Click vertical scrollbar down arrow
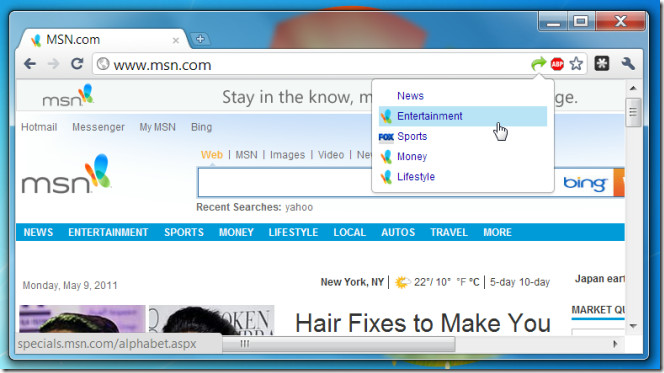Screen dimensions: 664x373 click(633, 326)
